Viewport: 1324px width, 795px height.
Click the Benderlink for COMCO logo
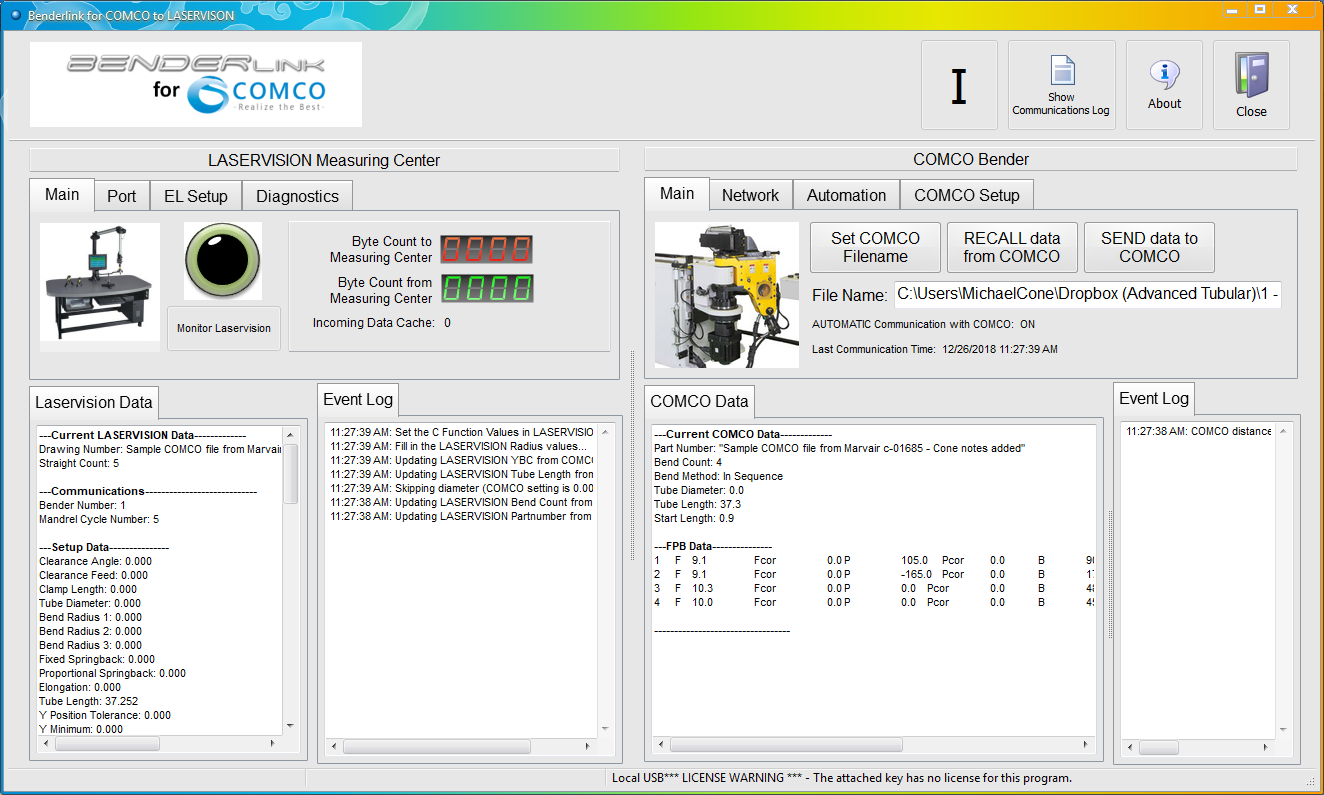196,85
